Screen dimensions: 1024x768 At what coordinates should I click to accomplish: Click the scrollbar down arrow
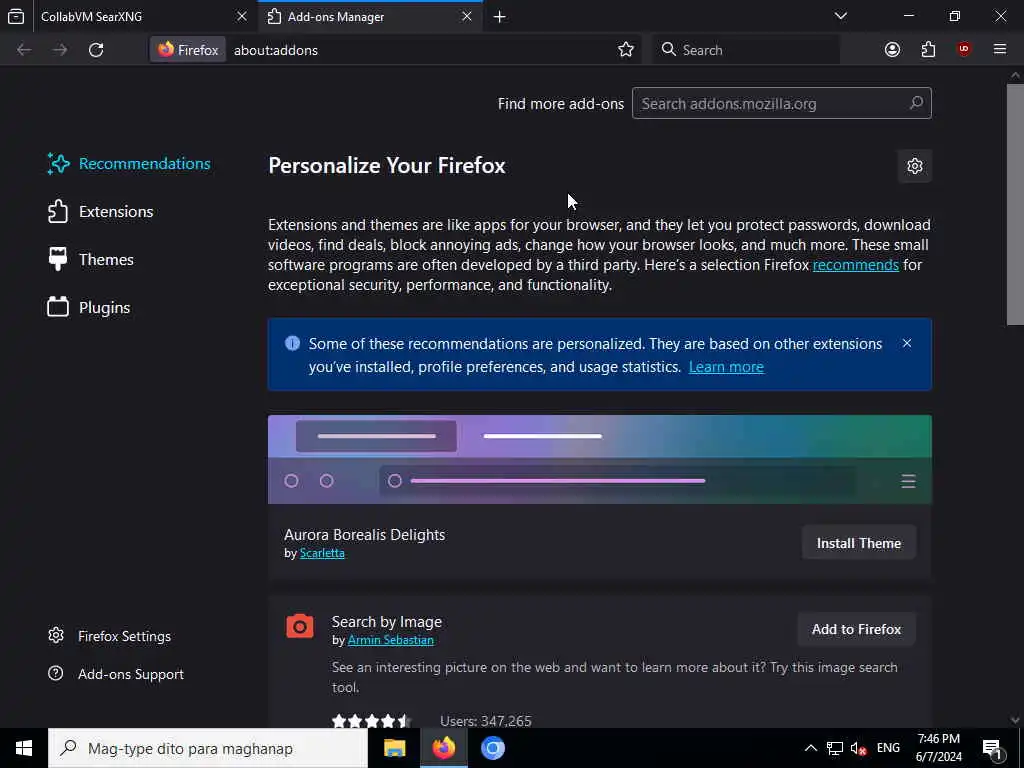1015,720
